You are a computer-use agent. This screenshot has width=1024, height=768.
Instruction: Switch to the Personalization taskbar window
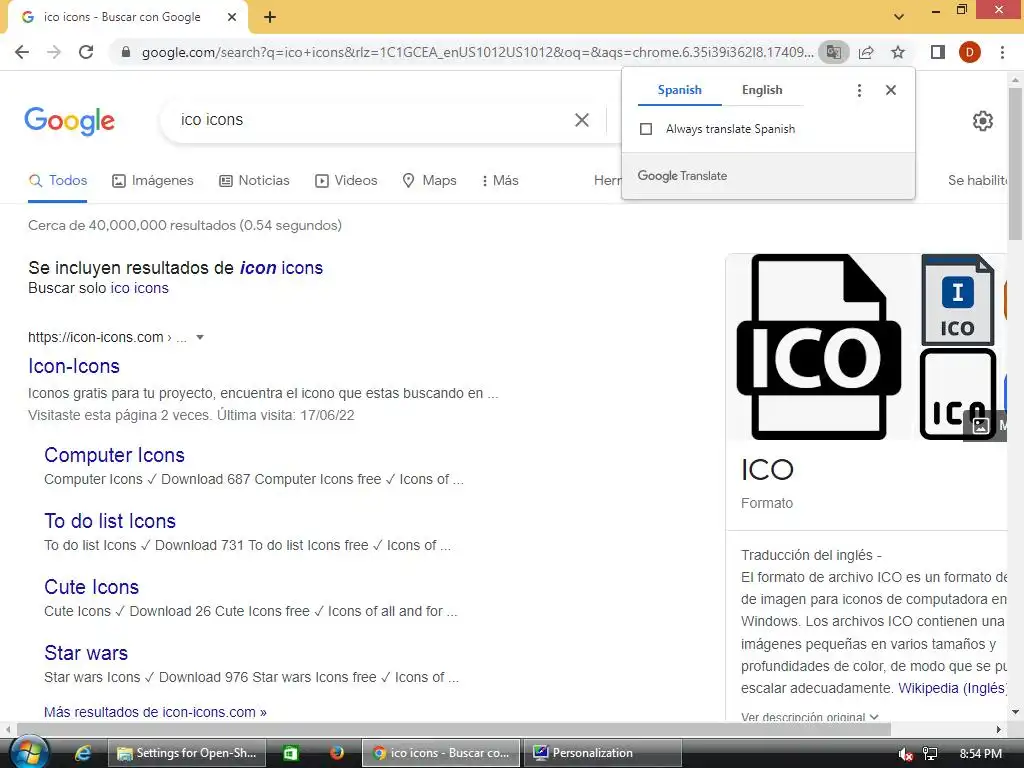click(603, 753)
